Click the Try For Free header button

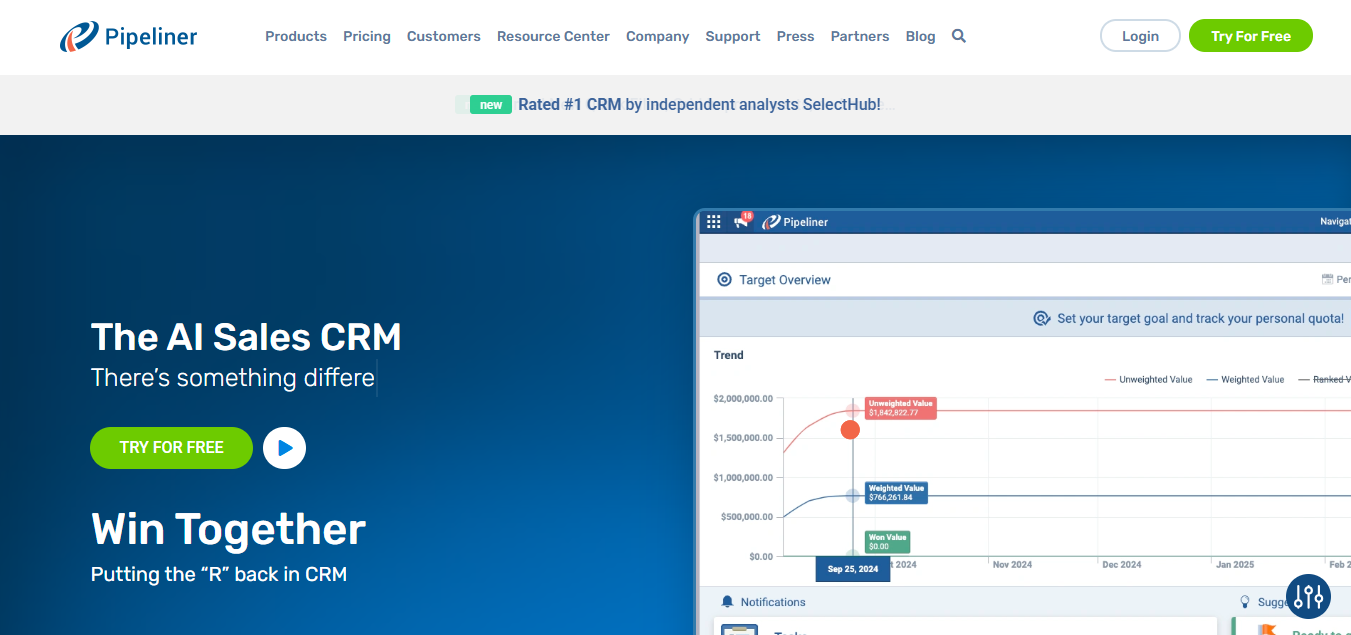[1251, 36]
